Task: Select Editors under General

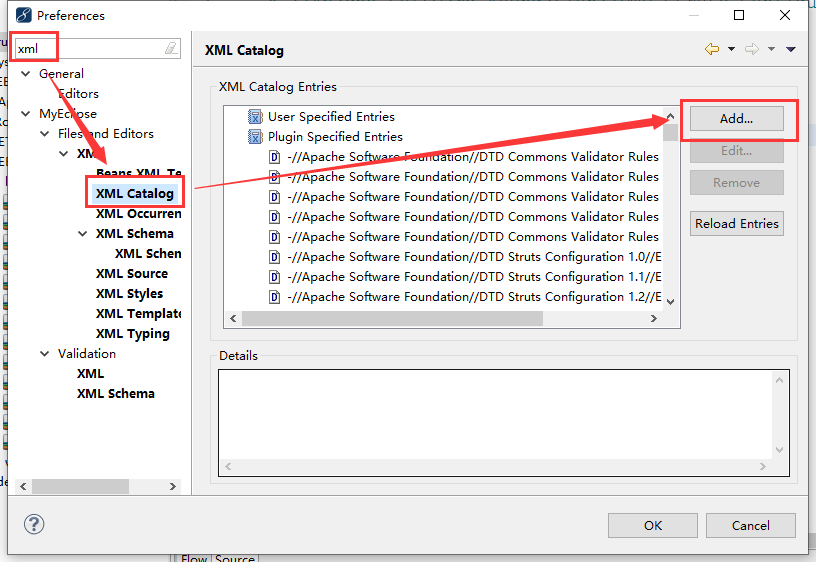Action: pos(78,94)
